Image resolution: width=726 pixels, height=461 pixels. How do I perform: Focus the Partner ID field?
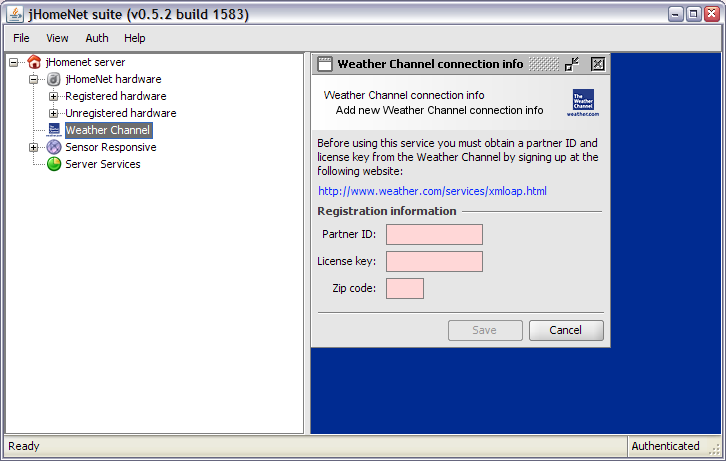click(x=434, y=235)
